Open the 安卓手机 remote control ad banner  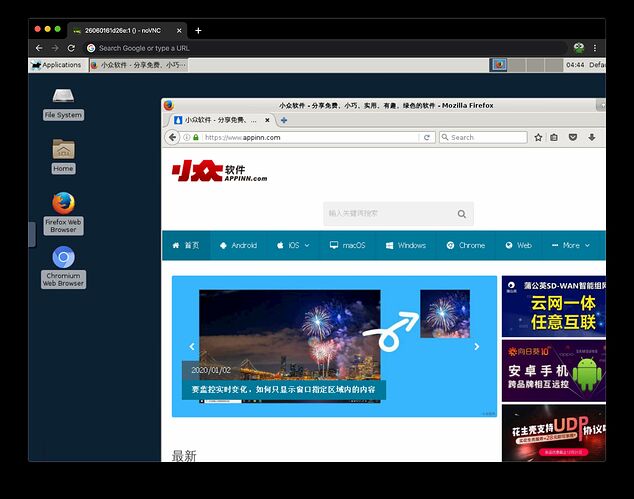pos(554,371)
